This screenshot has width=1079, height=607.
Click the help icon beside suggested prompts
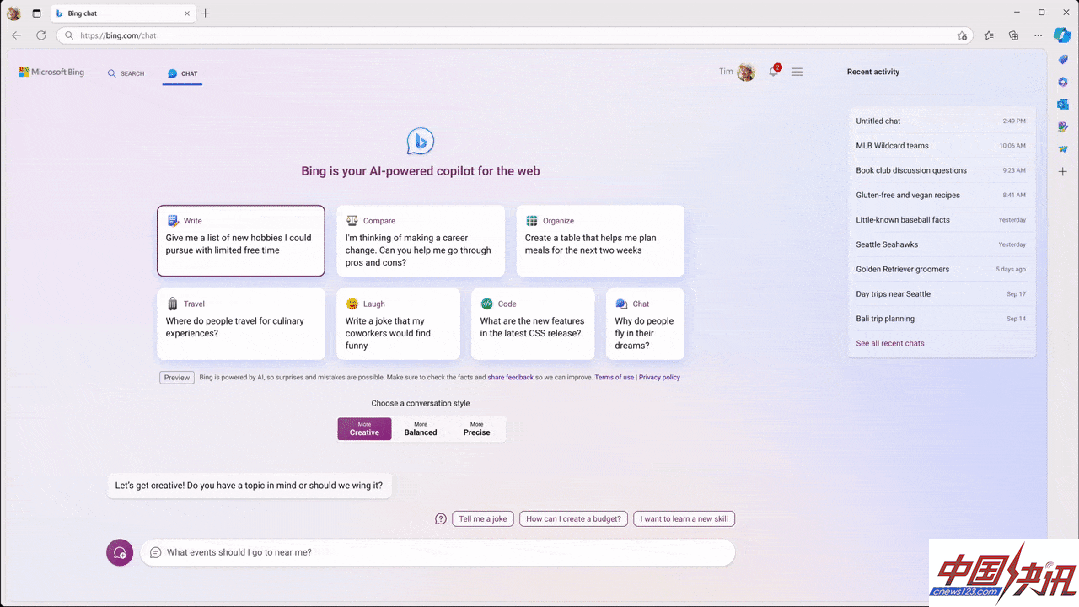(x=440, y=519)
